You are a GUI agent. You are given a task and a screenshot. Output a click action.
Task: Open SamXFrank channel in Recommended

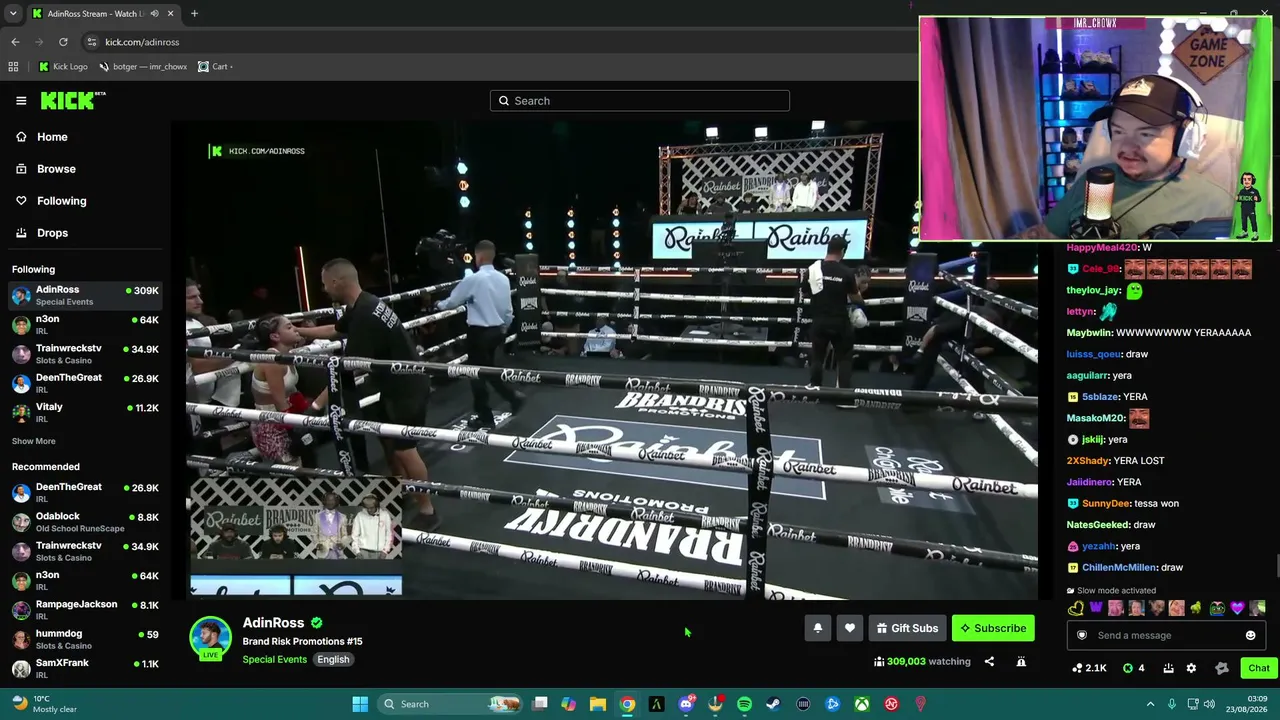(85, 668)
